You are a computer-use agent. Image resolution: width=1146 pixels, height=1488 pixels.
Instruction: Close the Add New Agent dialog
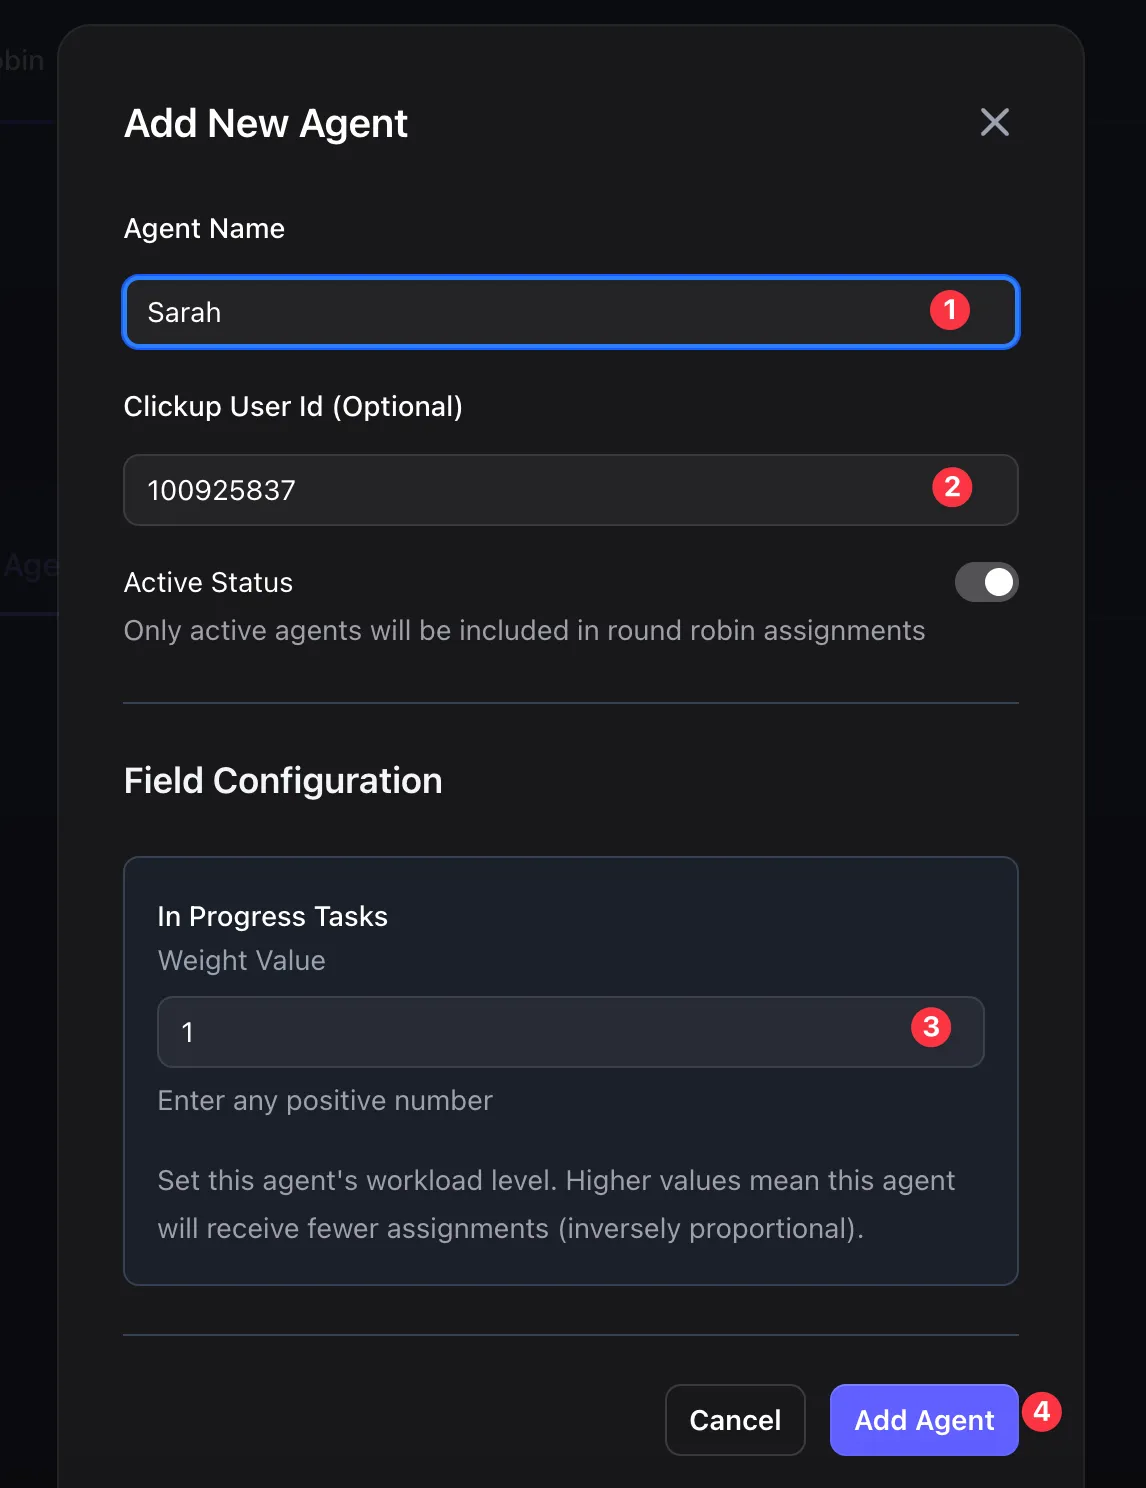[995, 122]
